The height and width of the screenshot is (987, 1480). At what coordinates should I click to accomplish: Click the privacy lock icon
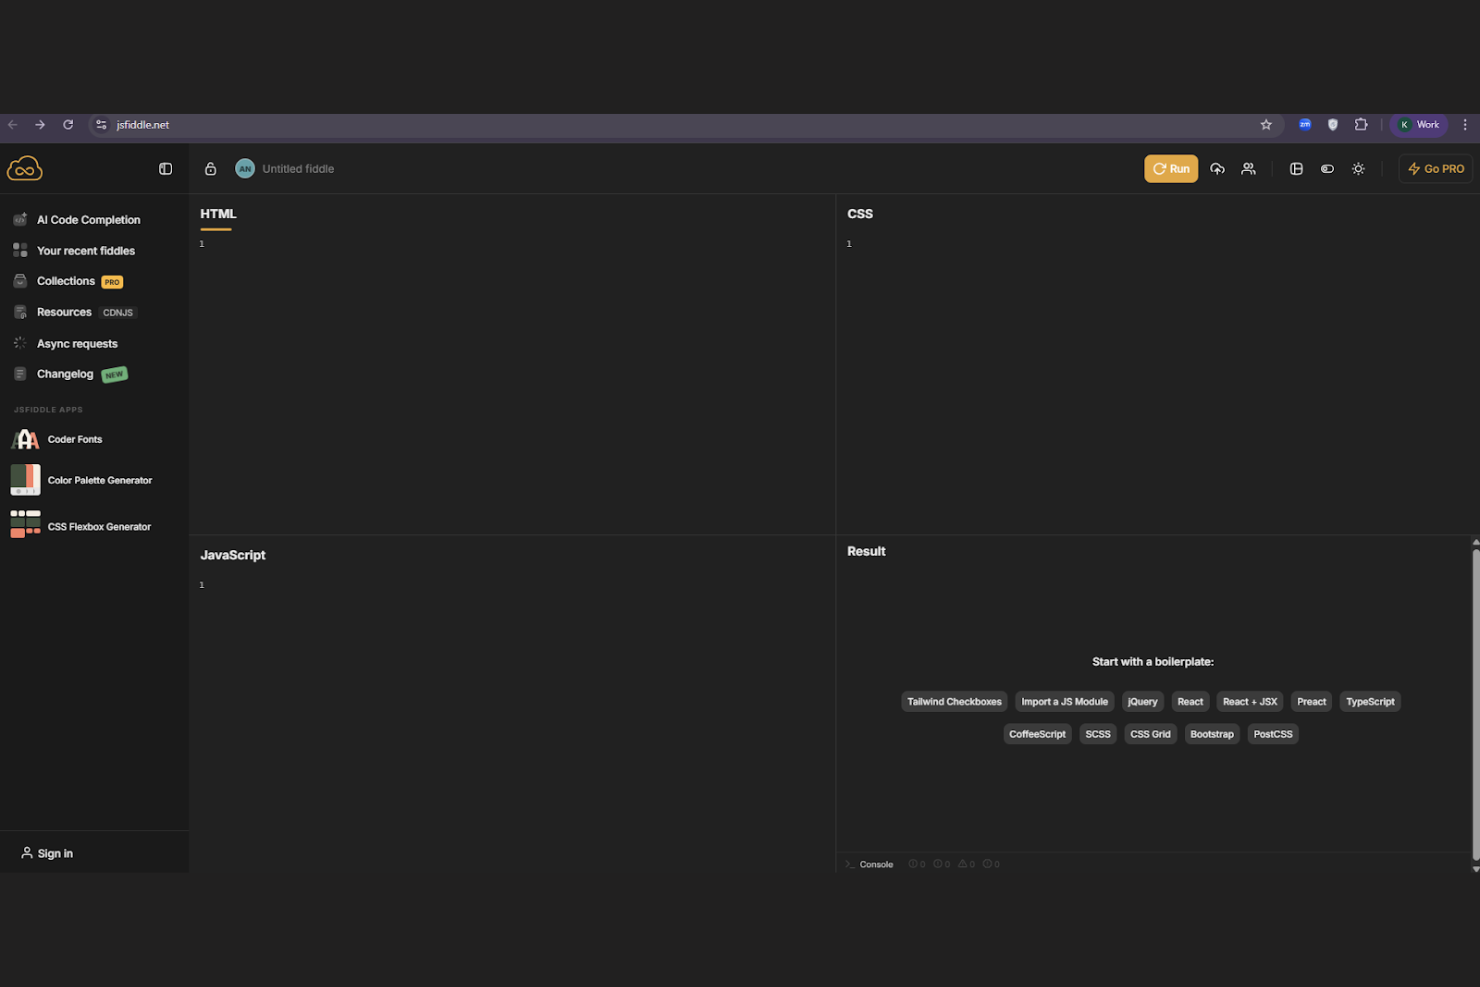point(210,168)
